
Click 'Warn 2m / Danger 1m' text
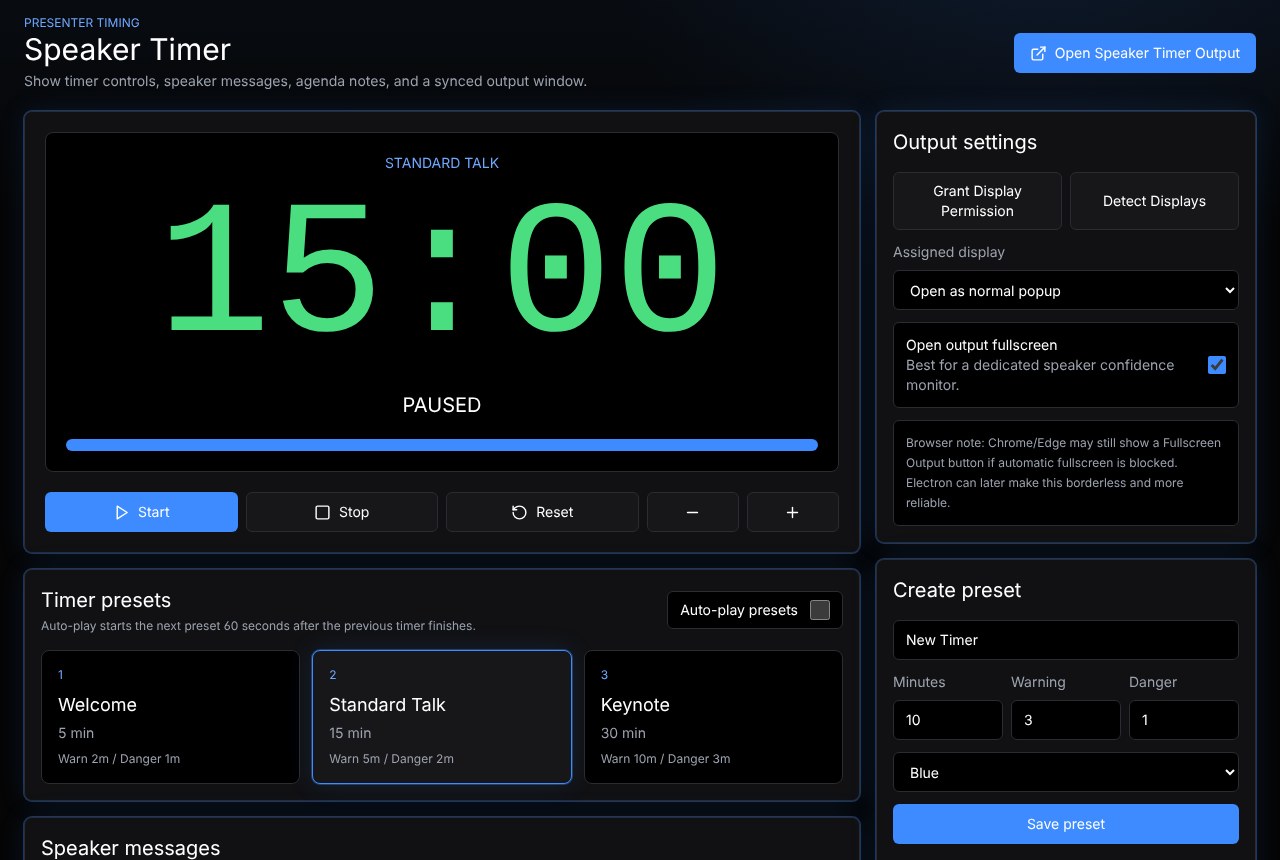[x=119, y=759]
